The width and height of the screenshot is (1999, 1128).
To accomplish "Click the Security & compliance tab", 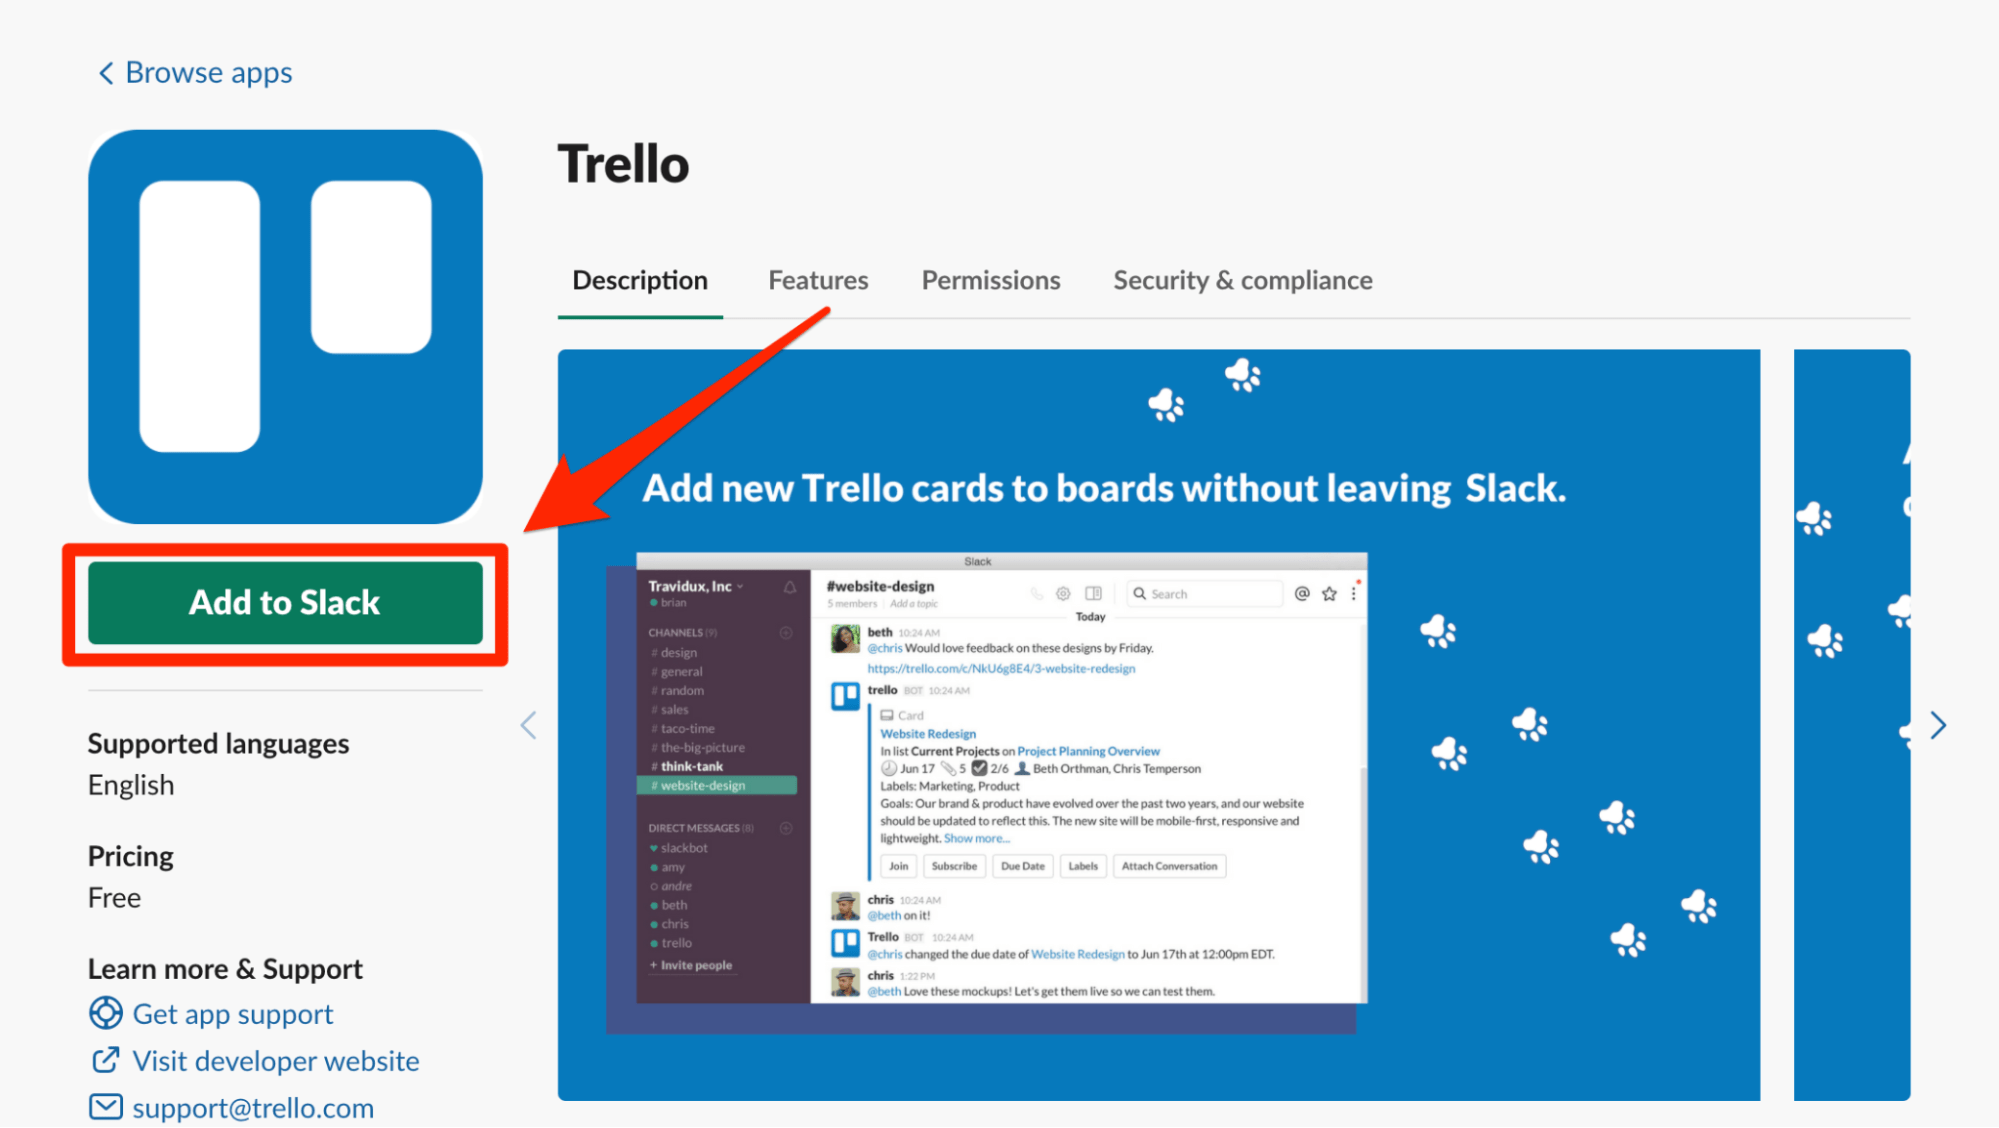I will 1243,281.
